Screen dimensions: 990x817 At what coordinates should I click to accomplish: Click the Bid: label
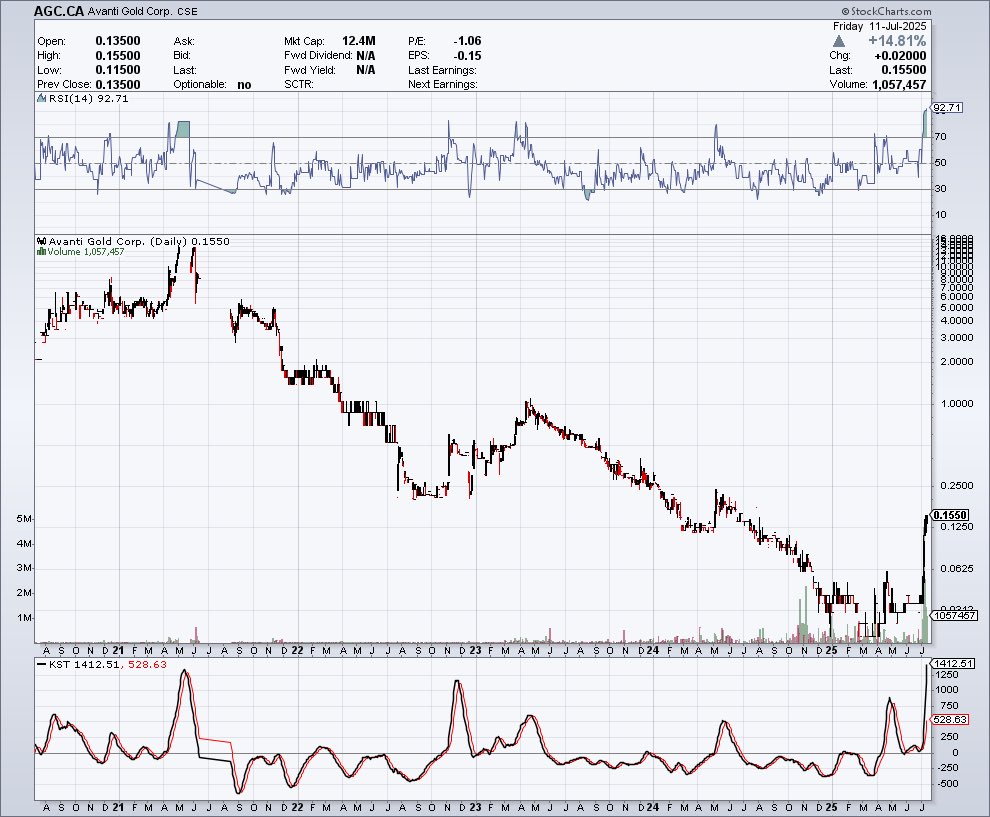point(182,56)
